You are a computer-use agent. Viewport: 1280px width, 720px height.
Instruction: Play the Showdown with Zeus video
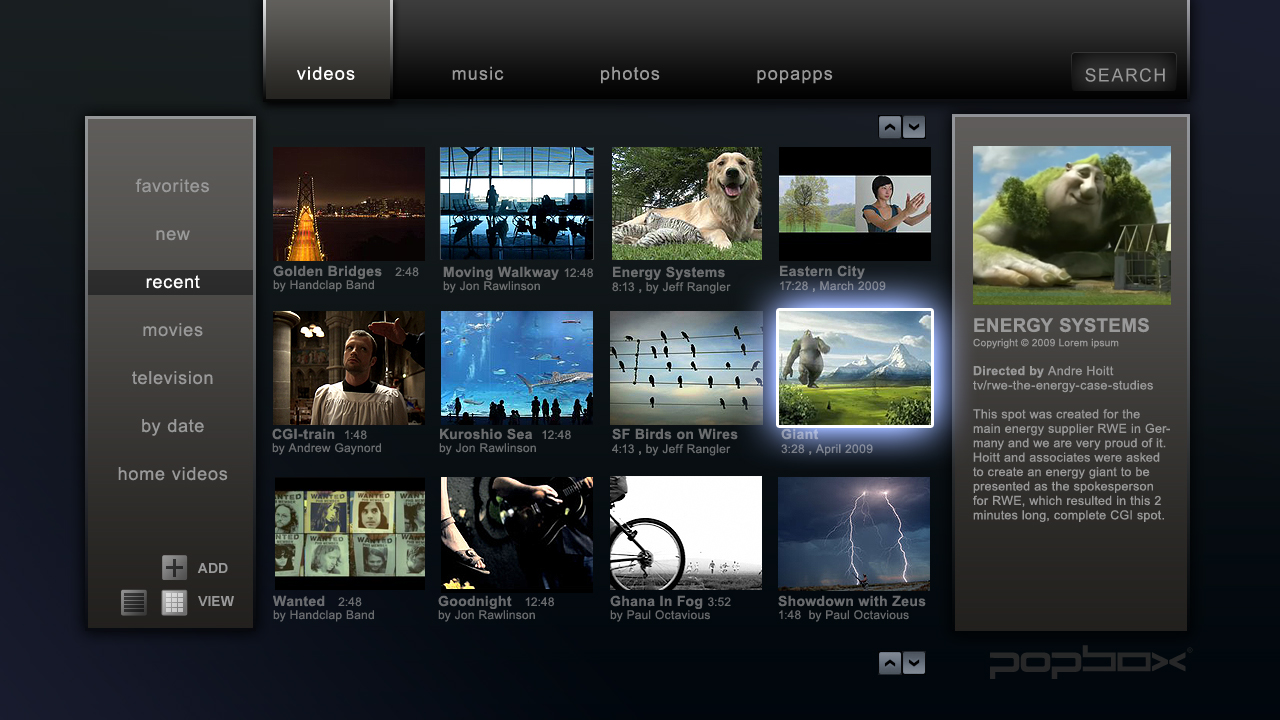pyautogui.click(x=854, y=533)
